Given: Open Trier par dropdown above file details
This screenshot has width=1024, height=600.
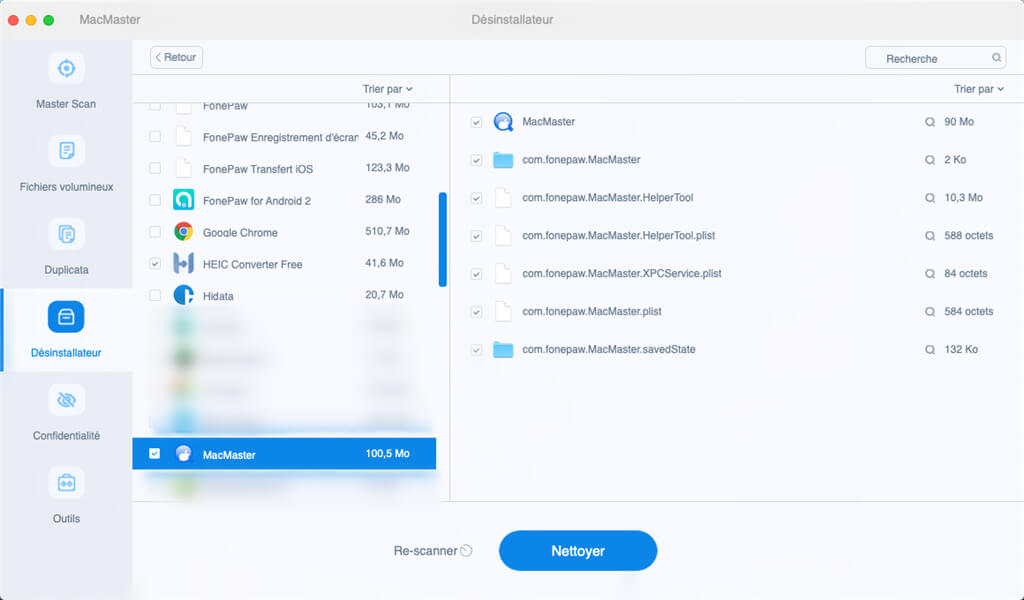Looking at the screenshot, I should point(978,89).
